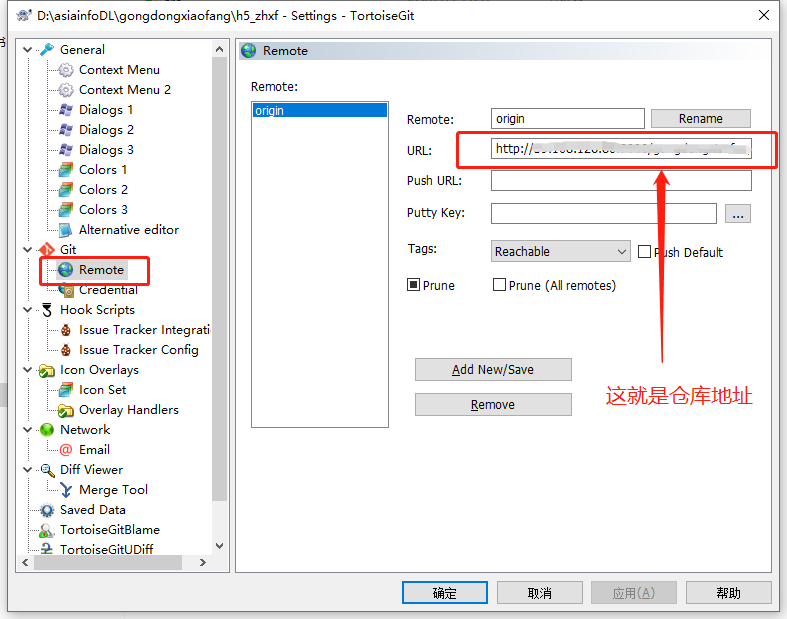The height and width of the screenshot is (619, 787).
Task: Click the Add New/Save button
Action: tap(493, 369)
